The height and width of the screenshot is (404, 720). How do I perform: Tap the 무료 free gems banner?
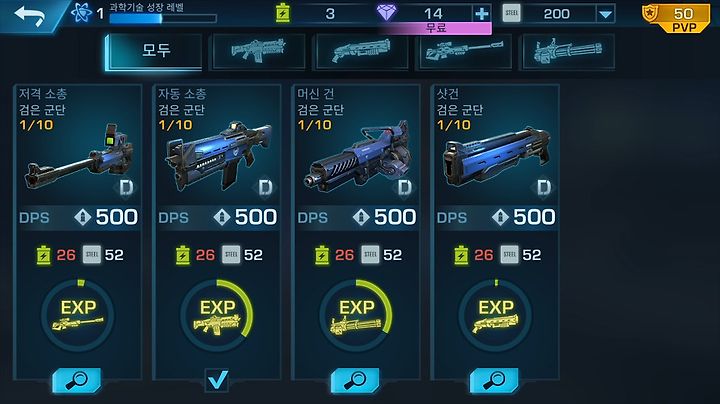pos(435,28)
